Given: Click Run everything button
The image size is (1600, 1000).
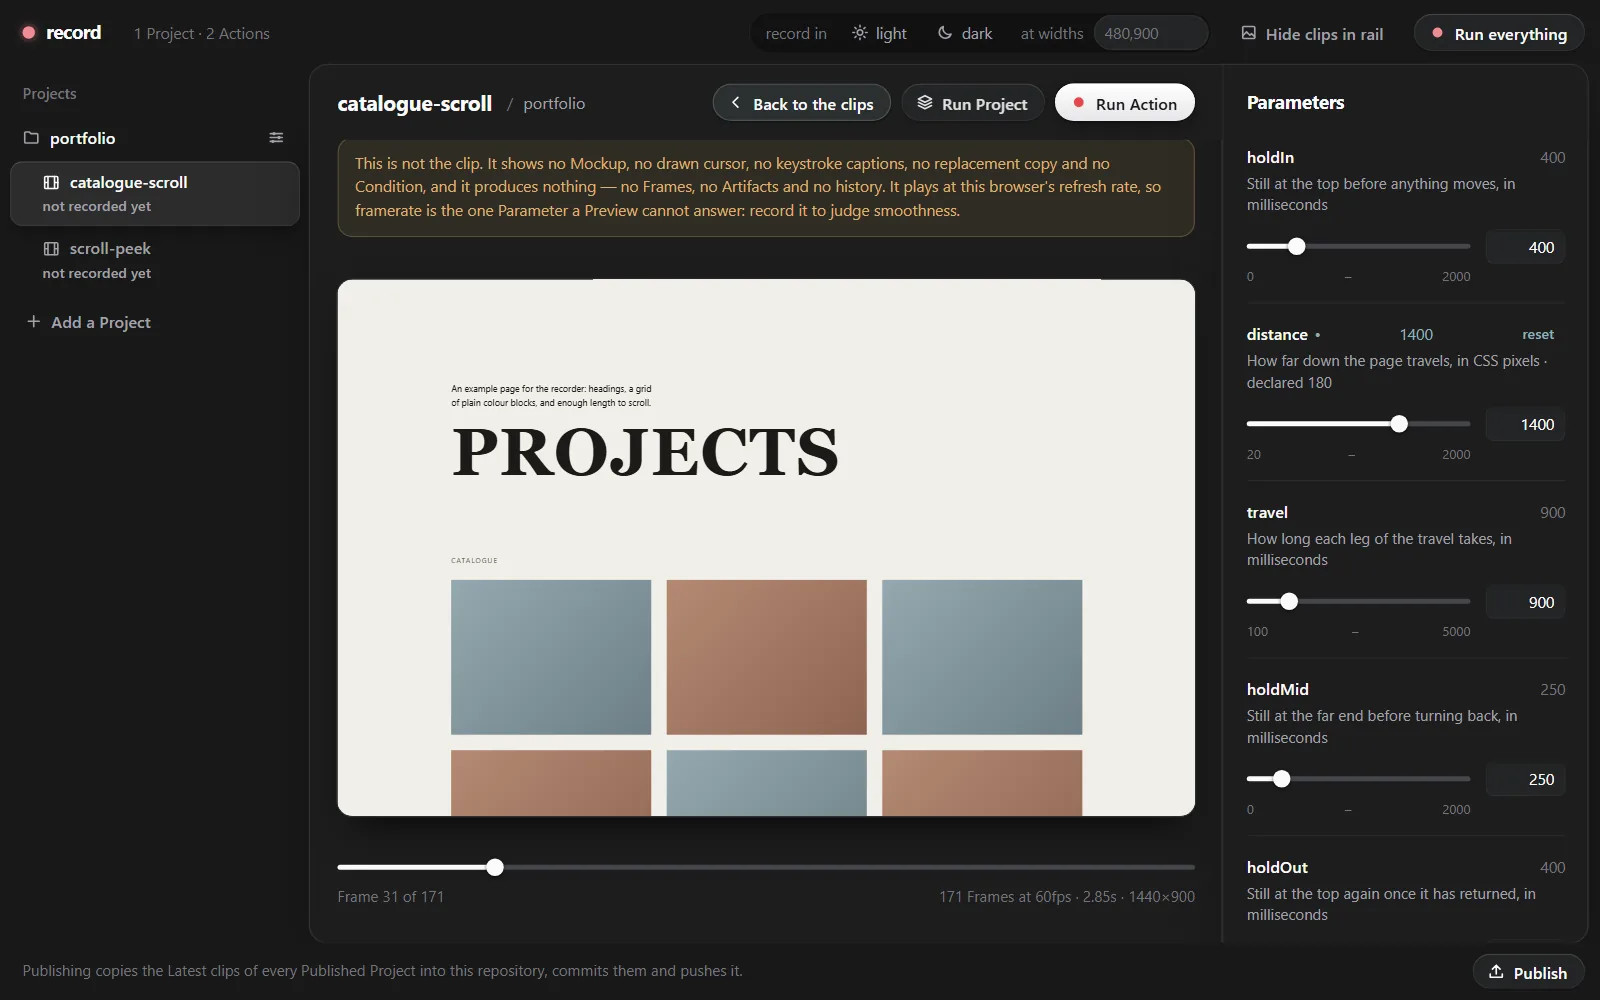Looking at the screenshot, I should tap(1499, 33).
